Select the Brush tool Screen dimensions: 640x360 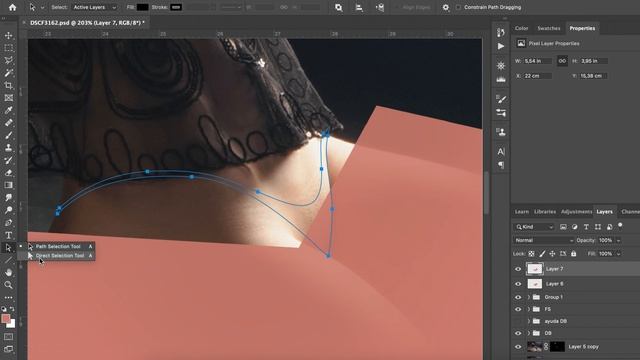coord(9,135)
